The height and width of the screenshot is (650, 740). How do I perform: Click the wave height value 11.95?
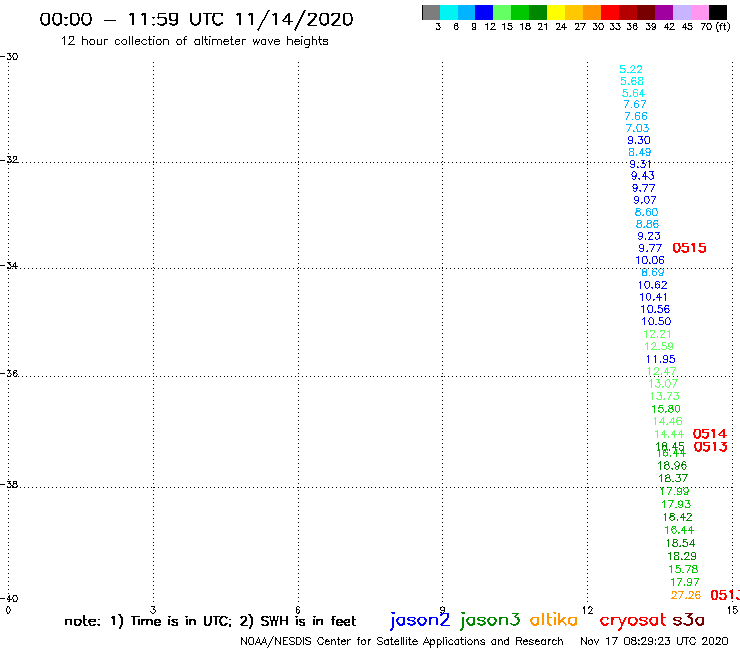click(x=661, y=359)
